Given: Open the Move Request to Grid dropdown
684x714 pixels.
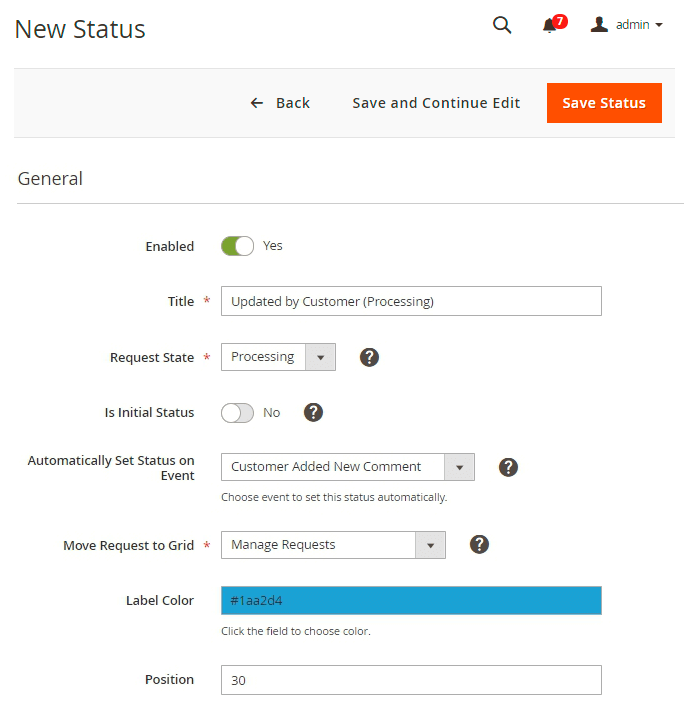Looking at the screenshot, I should [333, 545].
